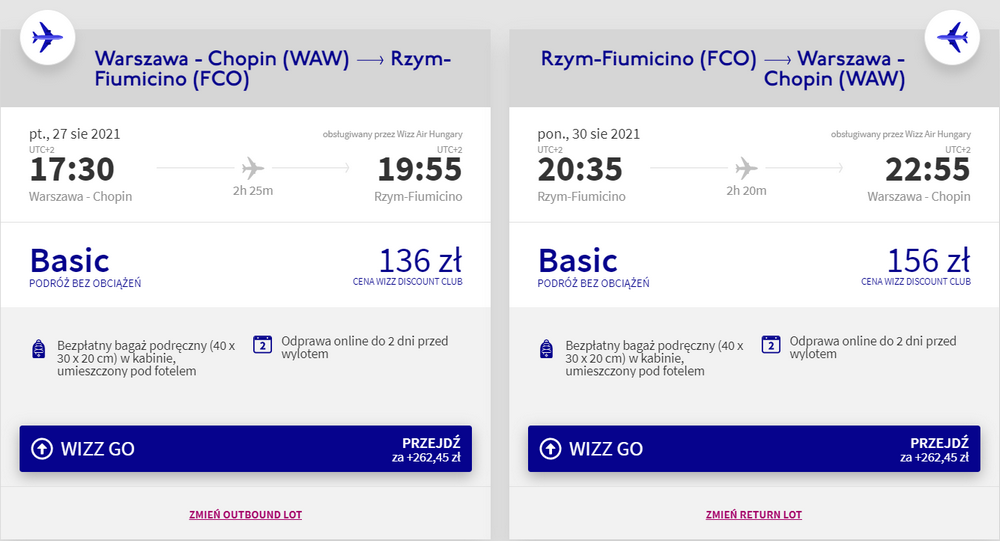Viewport: 1000px width, 541px height.
Task: Click the plane icon above 2h 20m duration
Action: click(x=746, y=168)
